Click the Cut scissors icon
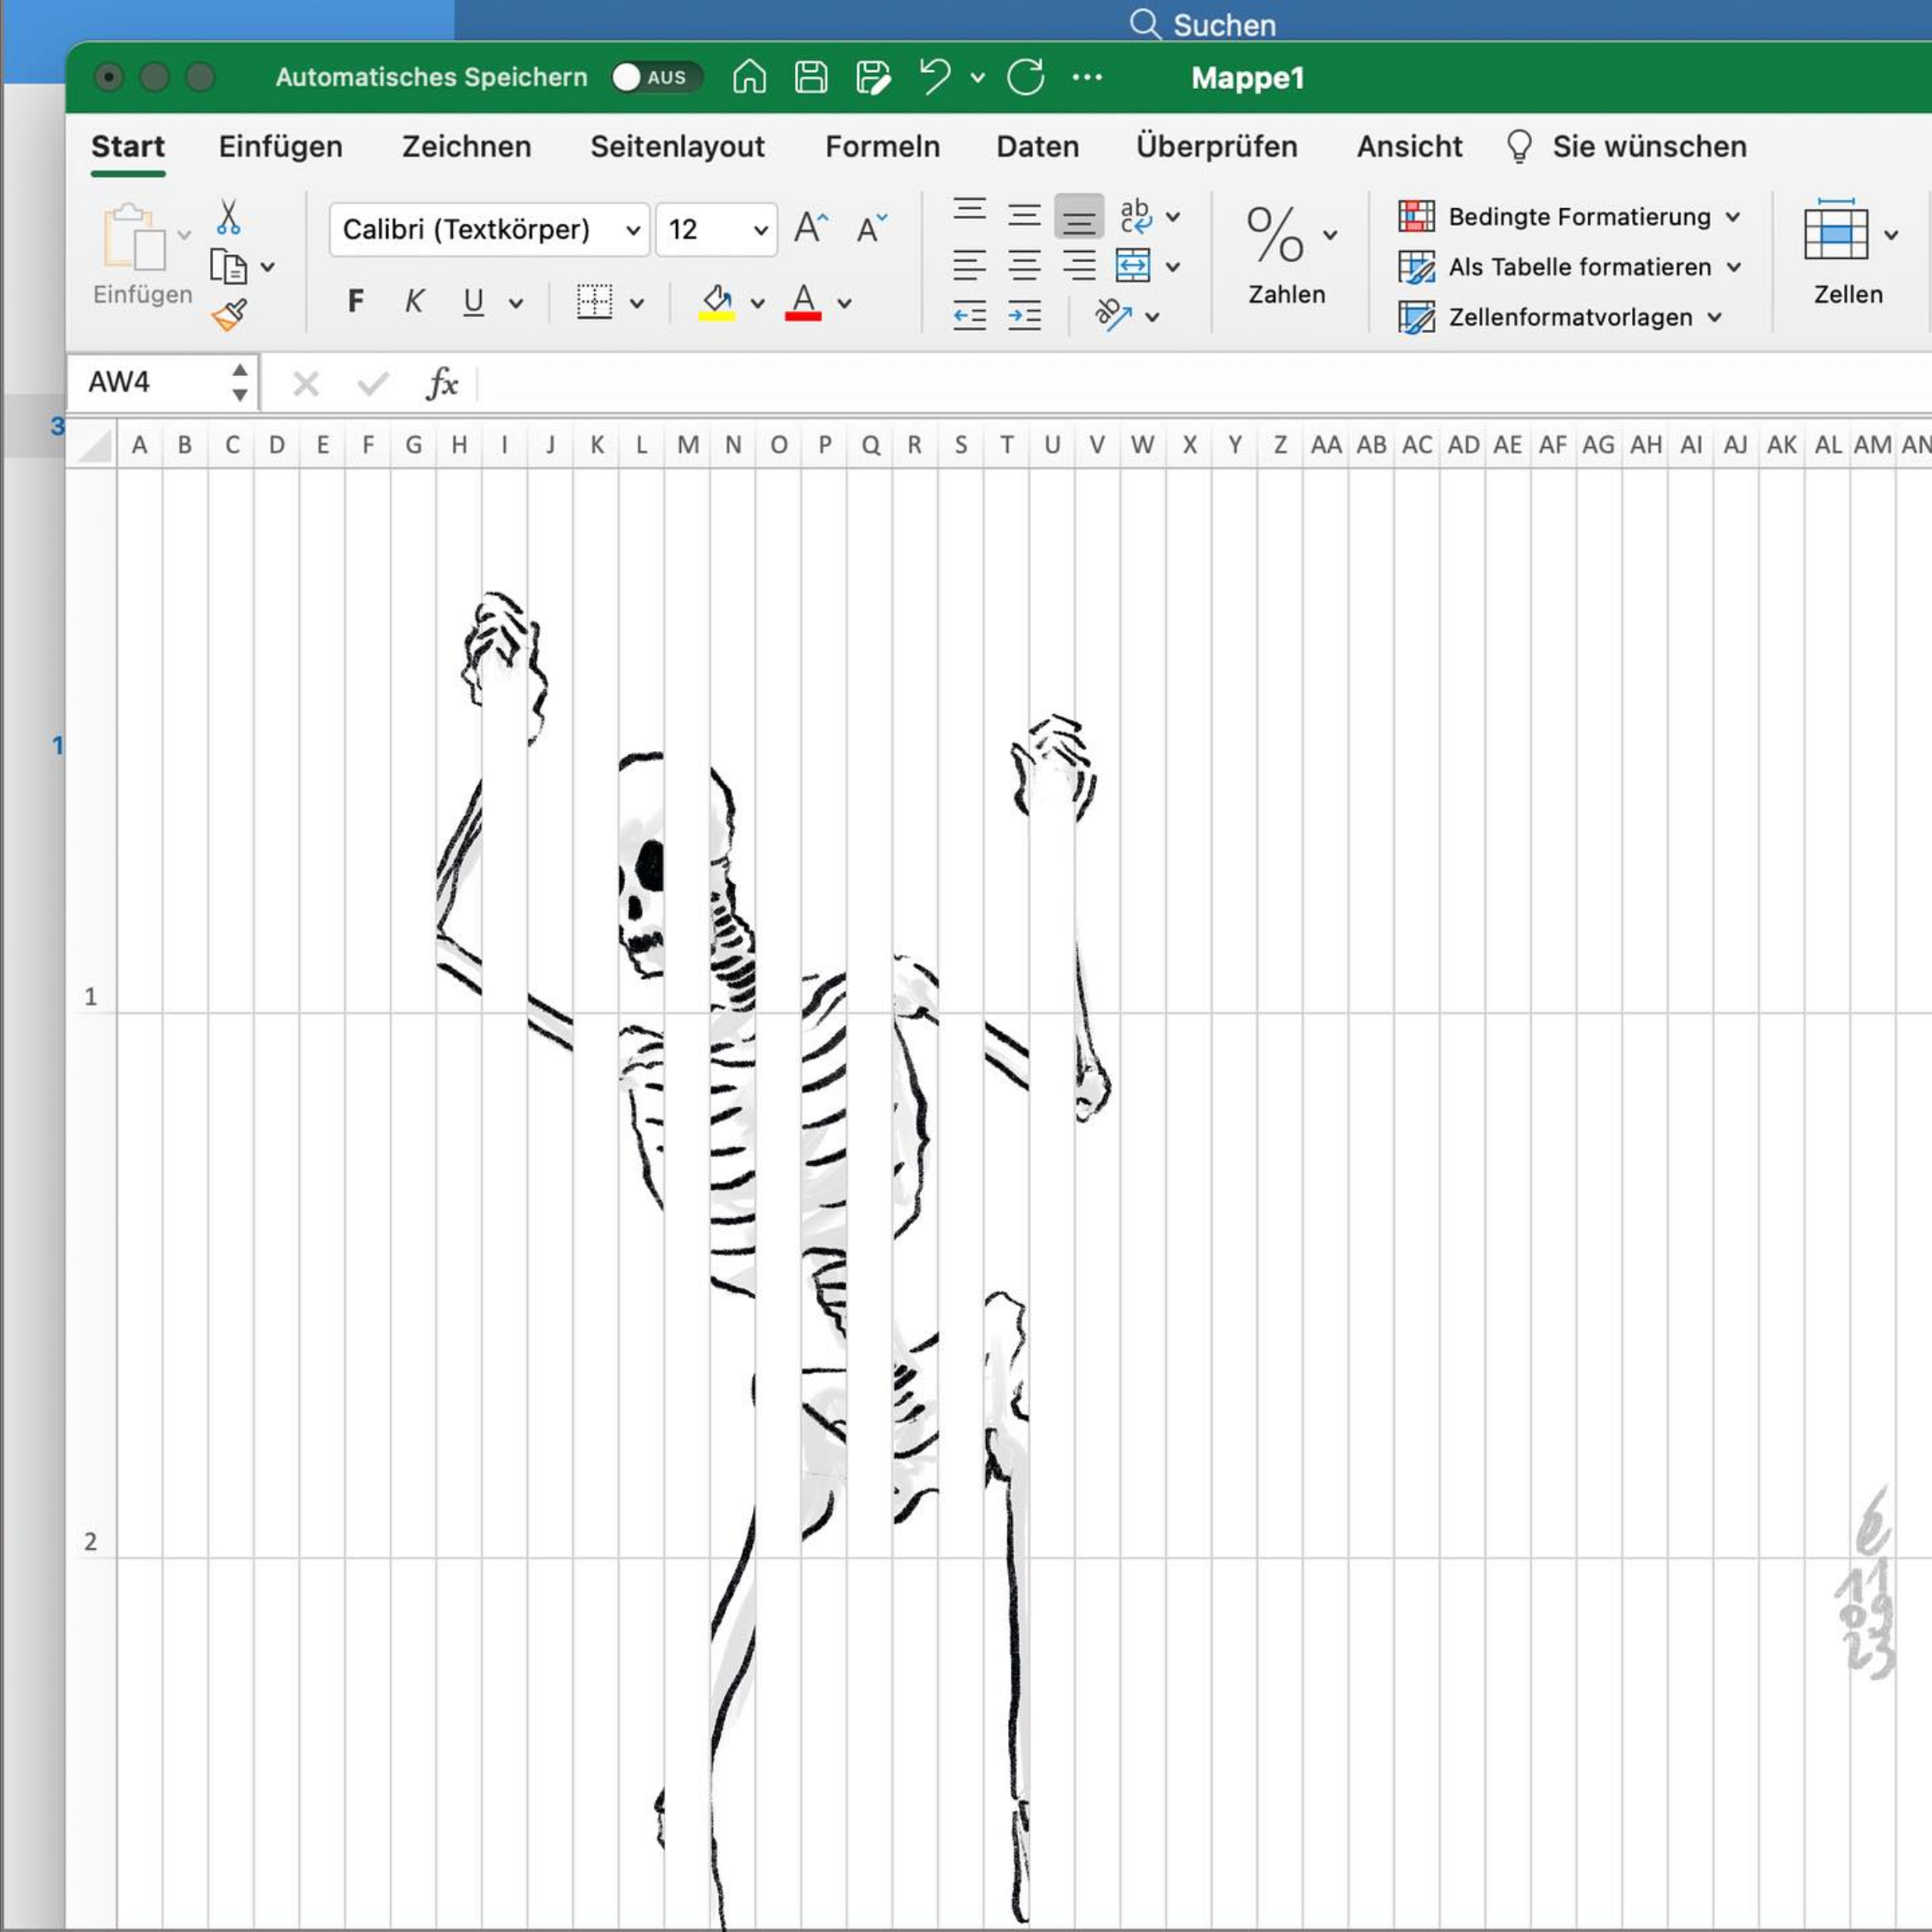This screenshot has height=1932, width=1932. click(228, 216)
